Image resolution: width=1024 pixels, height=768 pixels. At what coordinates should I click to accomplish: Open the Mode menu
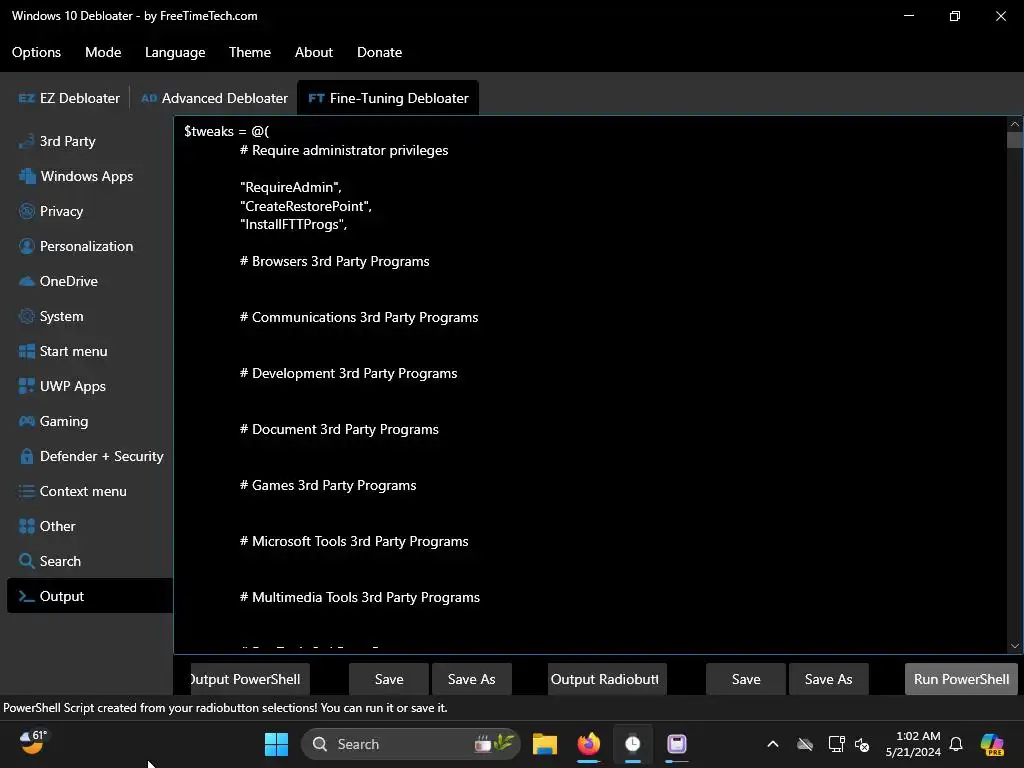103,52
